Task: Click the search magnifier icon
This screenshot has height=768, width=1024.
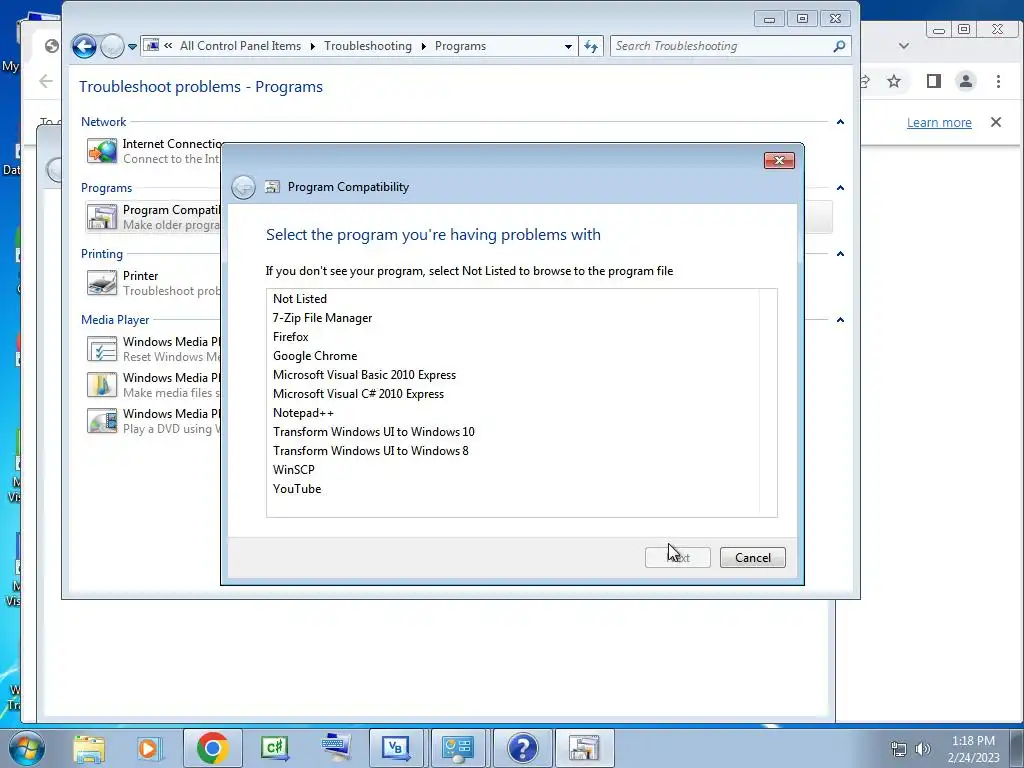Action: tap(839, 46)
